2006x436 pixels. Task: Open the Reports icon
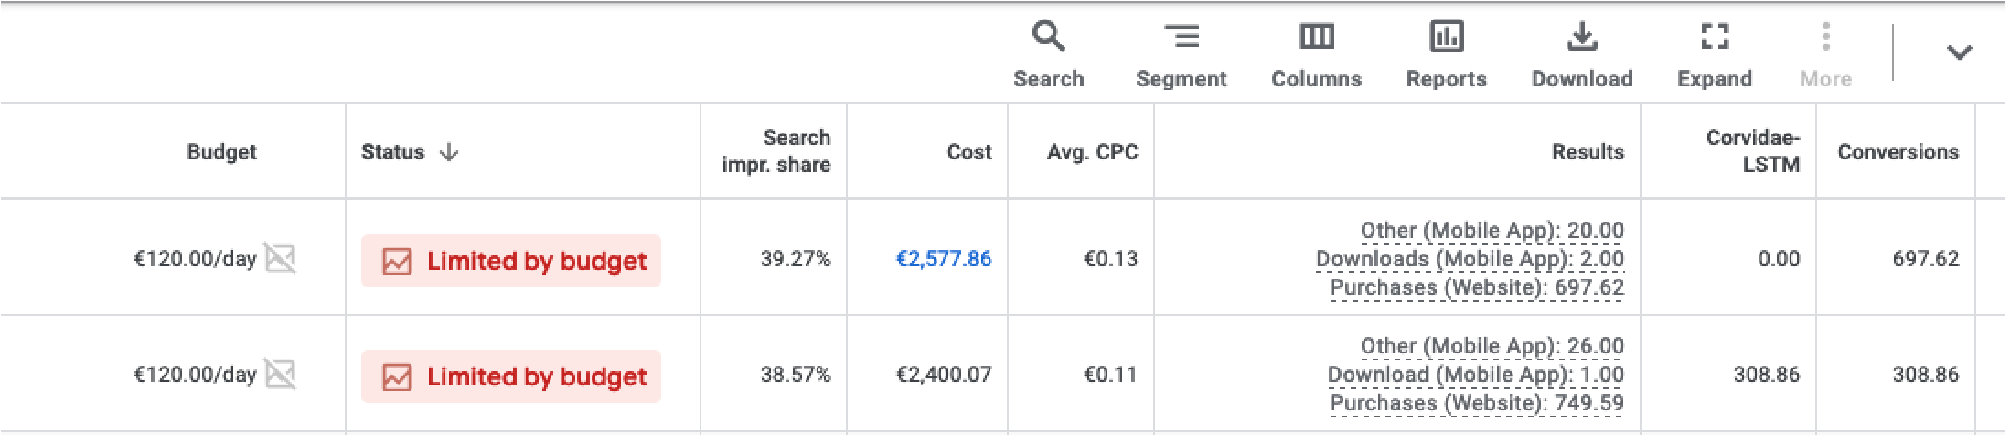click(x=1446, y=38)
